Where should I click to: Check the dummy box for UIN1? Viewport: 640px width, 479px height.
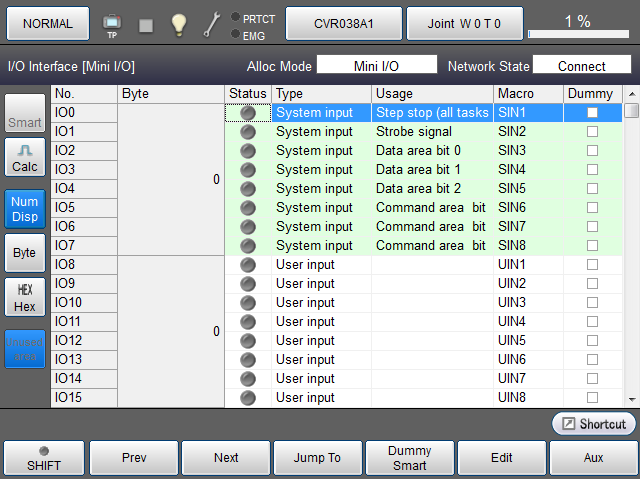click(592, 265)
